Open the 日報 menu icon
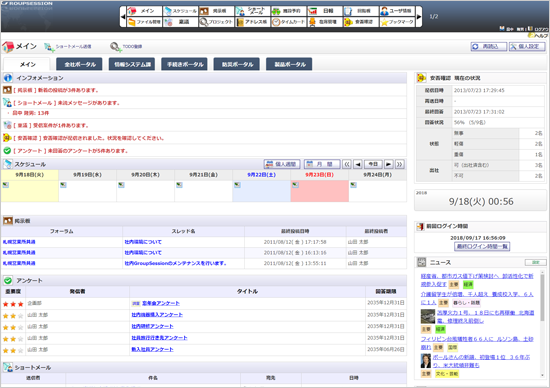Viewport: 550px width, 388px height. [x=325, y=11]
